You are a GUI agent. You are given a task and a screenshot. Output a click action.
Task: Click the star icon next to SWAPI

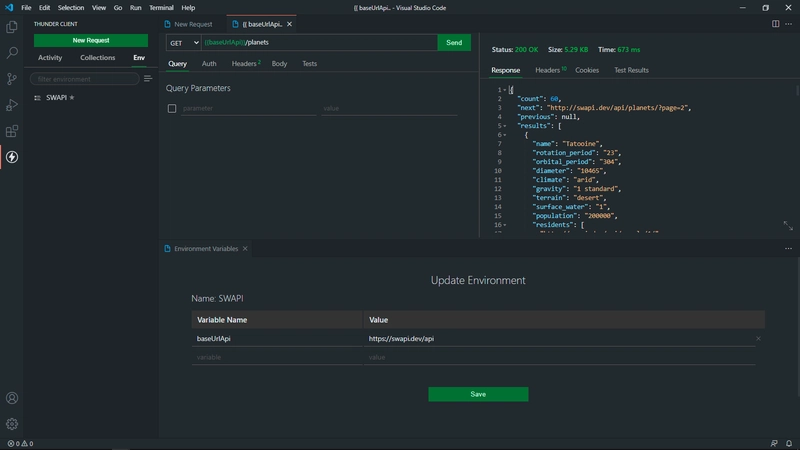(72, 97)
